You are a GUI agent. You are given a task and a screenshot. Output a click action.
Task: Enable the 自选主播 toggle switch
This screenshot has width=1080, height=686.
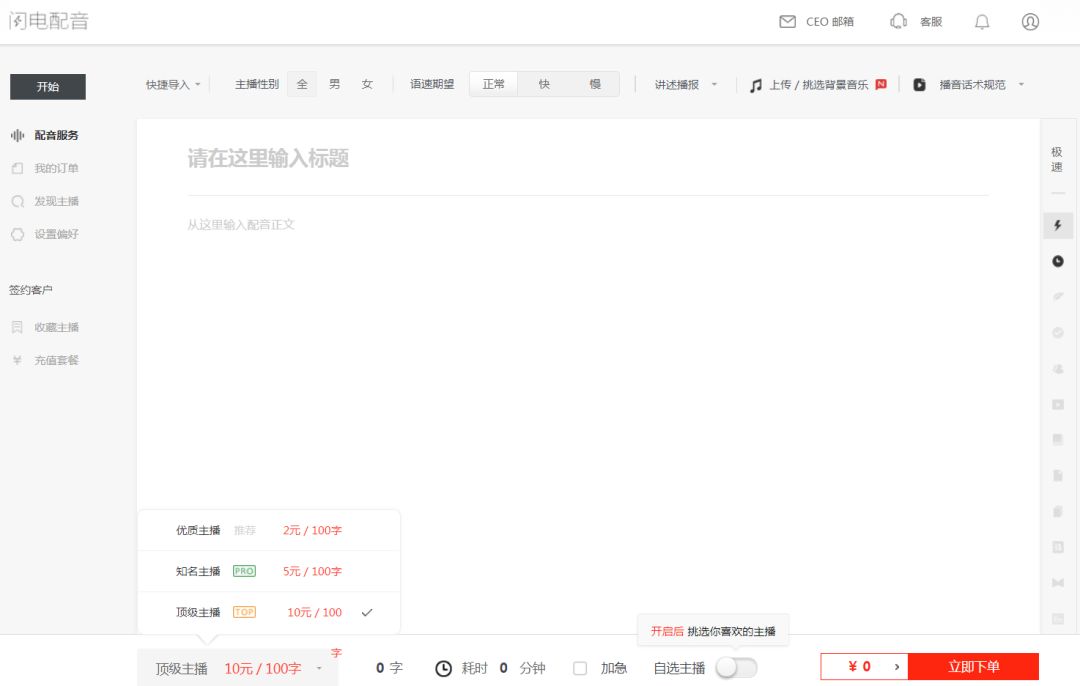point(736,667)
